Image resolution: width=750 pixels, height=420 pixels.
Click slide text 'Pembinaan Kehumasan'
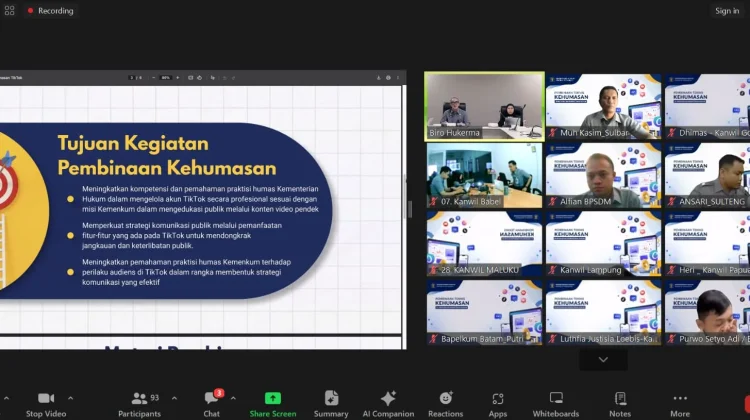tap(167, 168)
